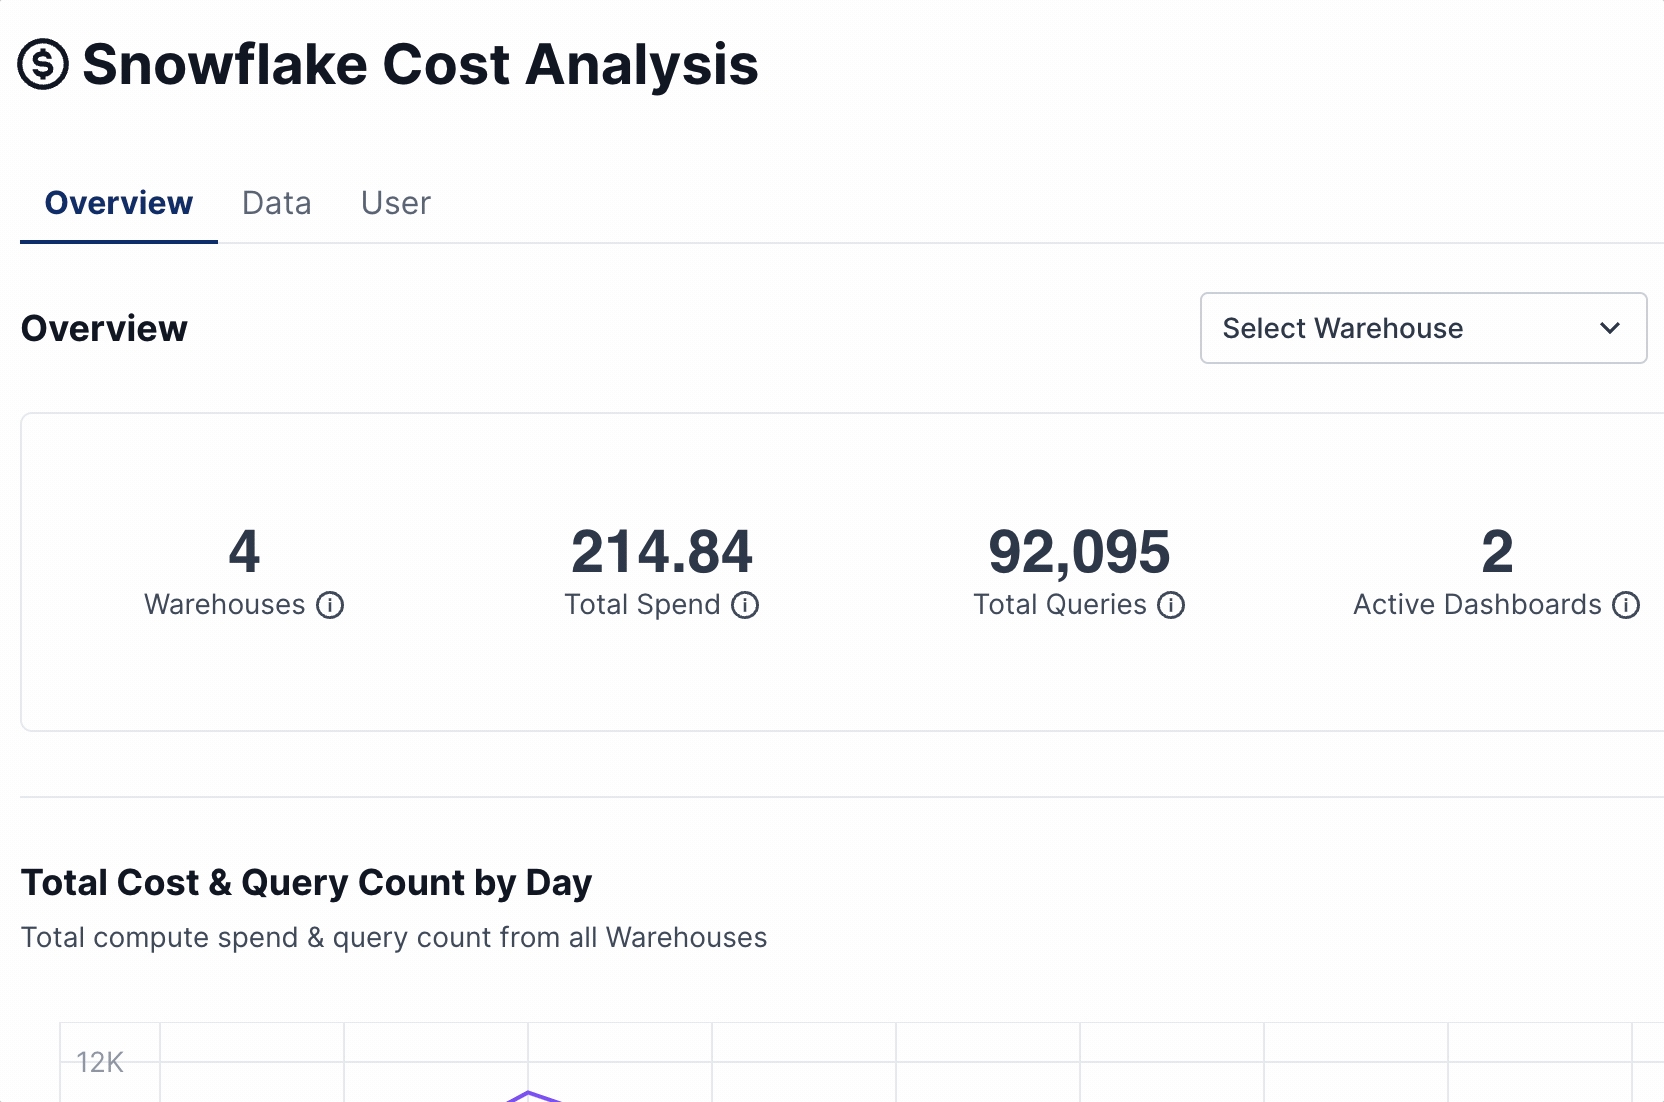
Task: Show info for Active Dashboards
Action: click(1626, 605)
